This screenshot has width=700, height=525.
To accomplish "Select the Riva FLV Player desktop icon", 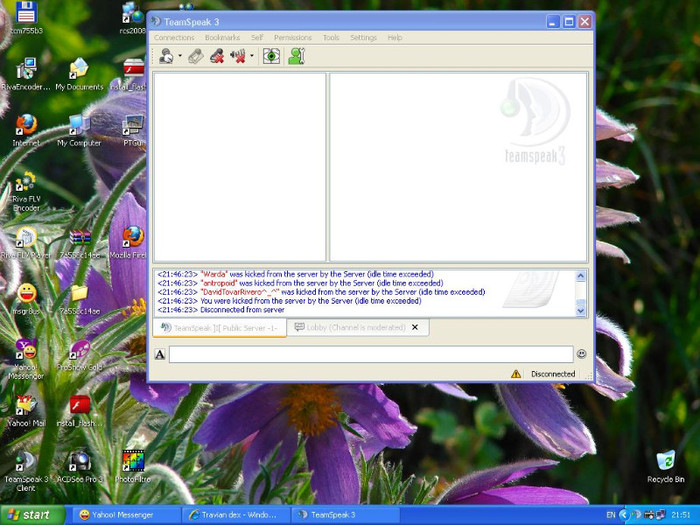I will point(26,242).
